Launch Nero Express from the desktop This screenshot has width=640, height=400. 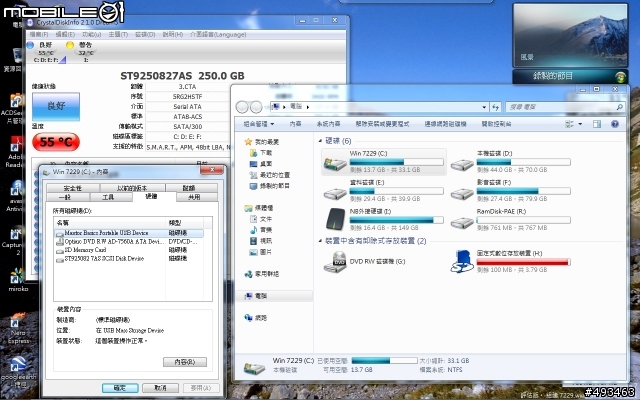[x=17, y=329]
